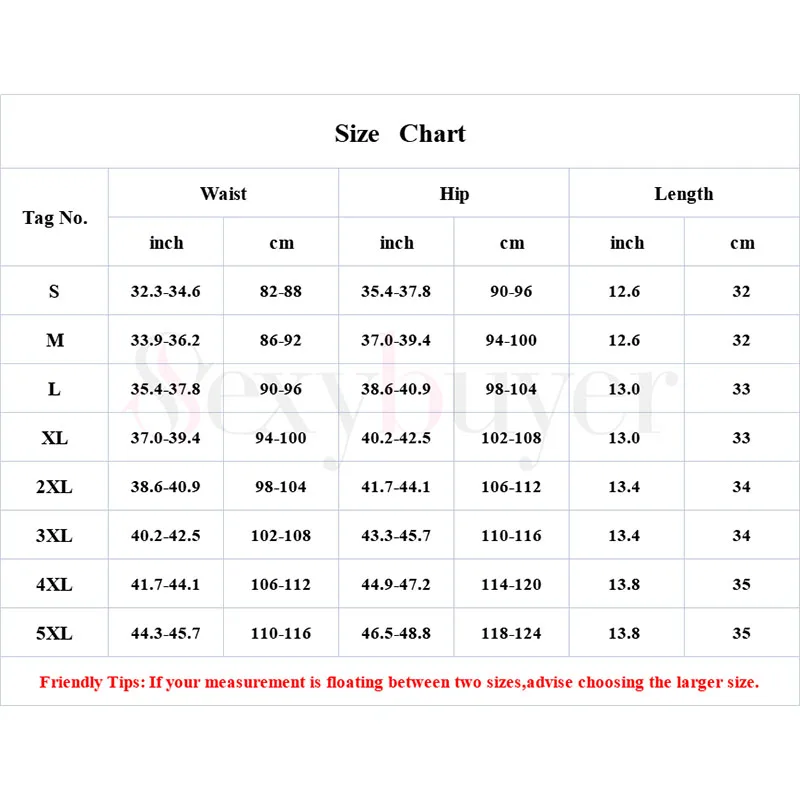This screenshot has width=800, height=800.
Task: Click the Size Chart title
Action: coord(400,134)
